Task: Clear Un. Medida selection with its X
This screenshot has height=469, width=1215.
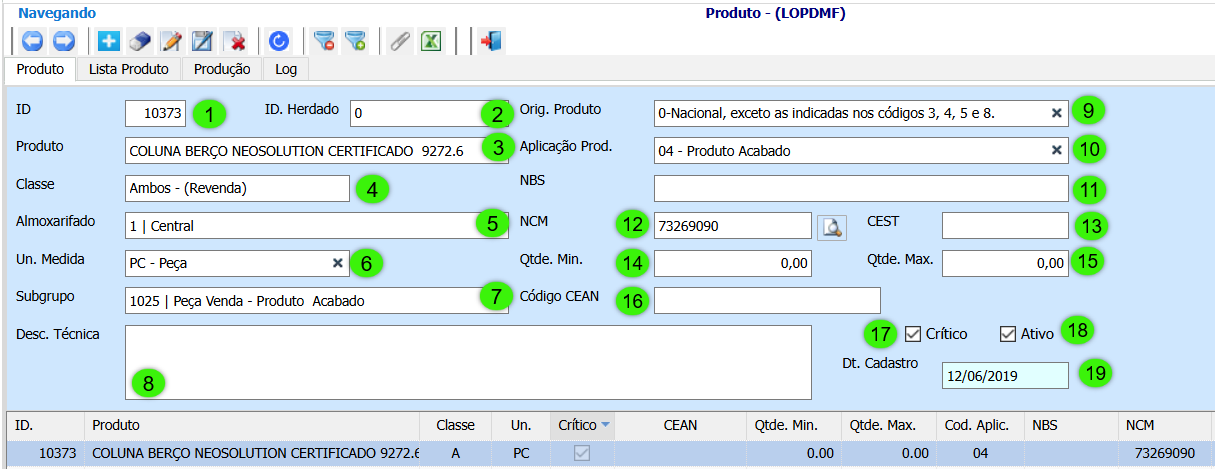Action: [x=337, y=263]
